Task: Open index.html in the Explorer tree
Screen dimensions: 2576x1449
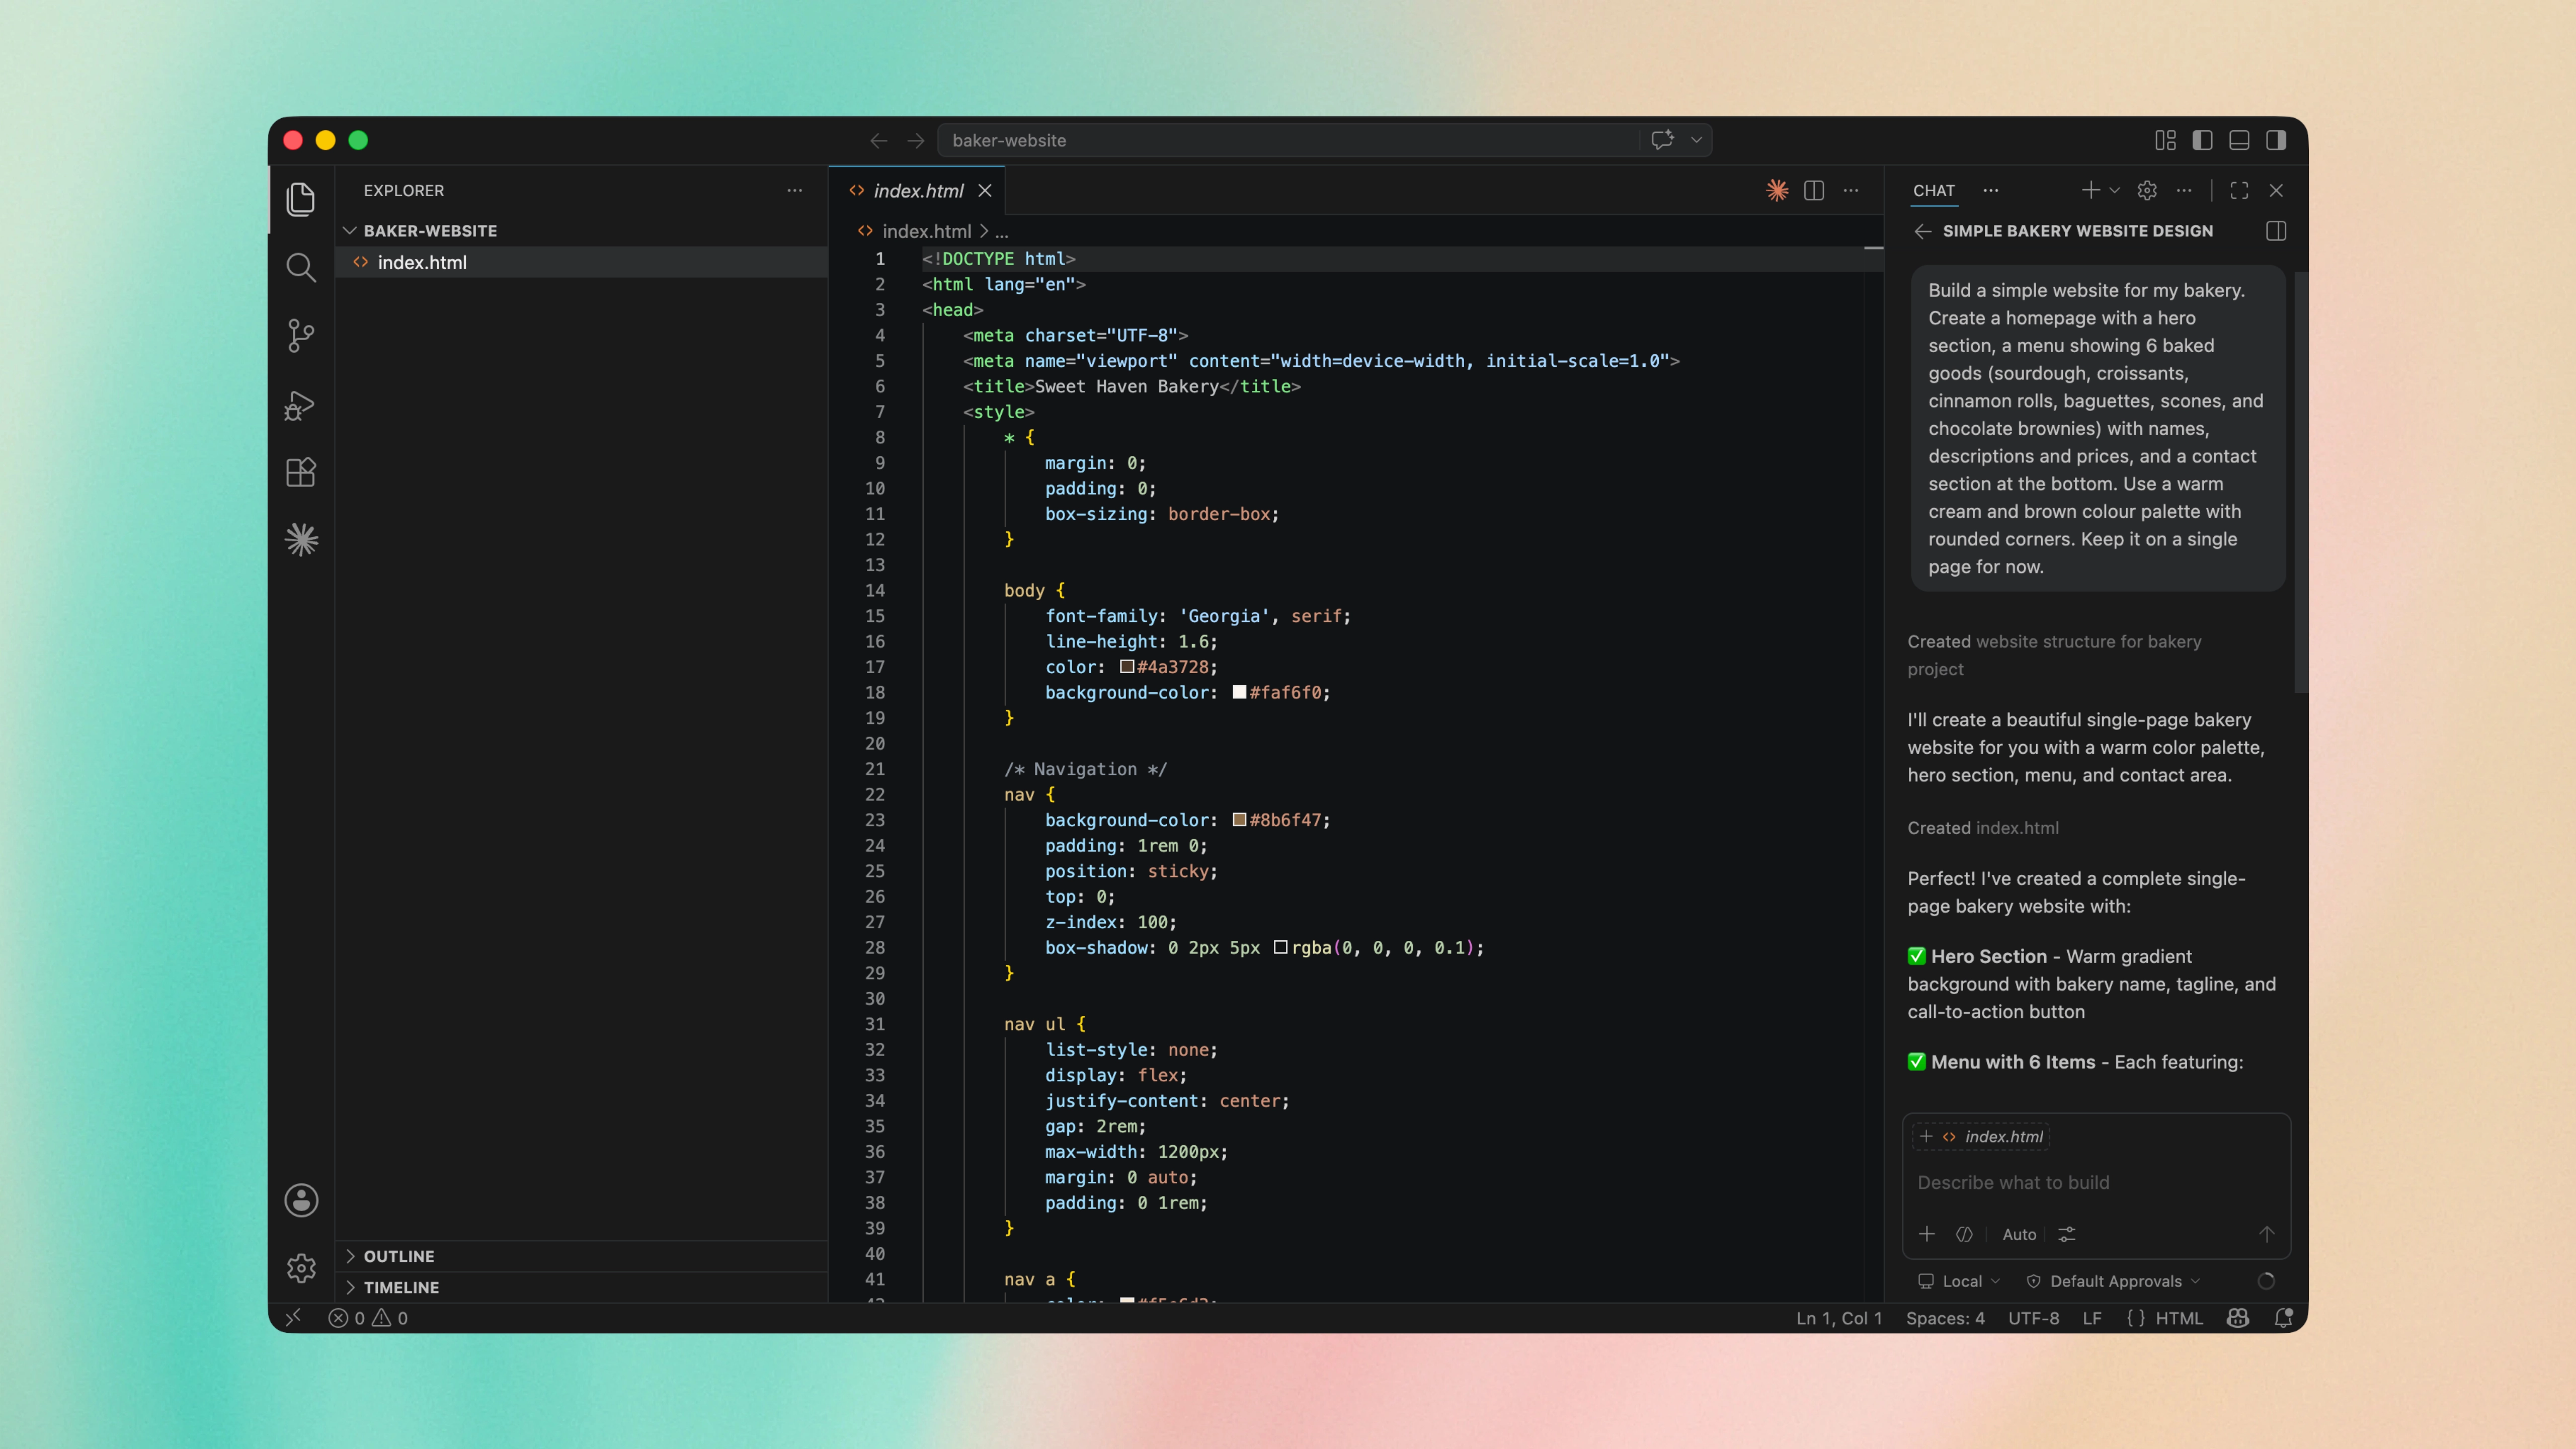Action: (582, 262)
